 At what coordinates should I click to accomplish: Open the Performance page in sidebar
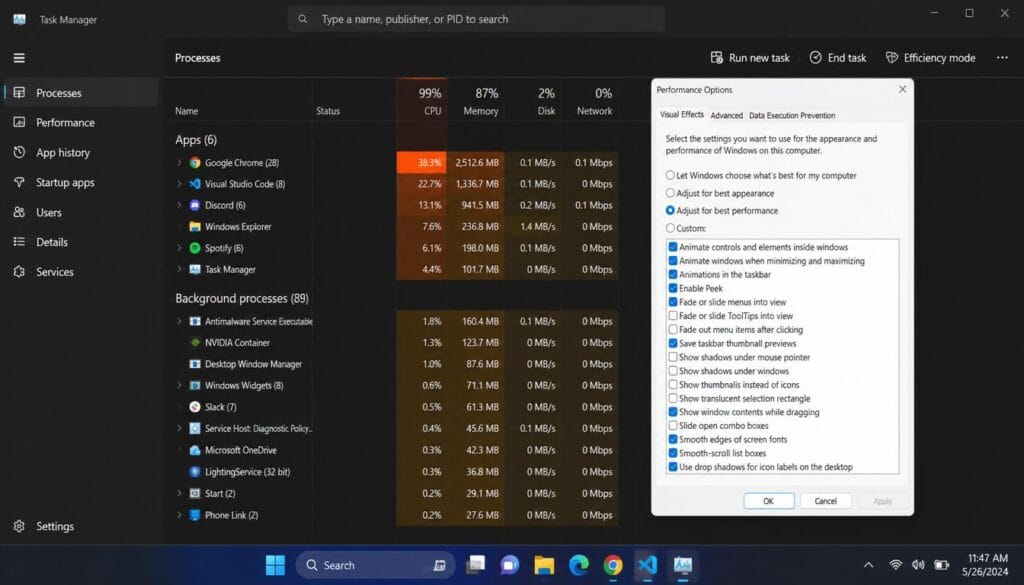pos(80,123)
